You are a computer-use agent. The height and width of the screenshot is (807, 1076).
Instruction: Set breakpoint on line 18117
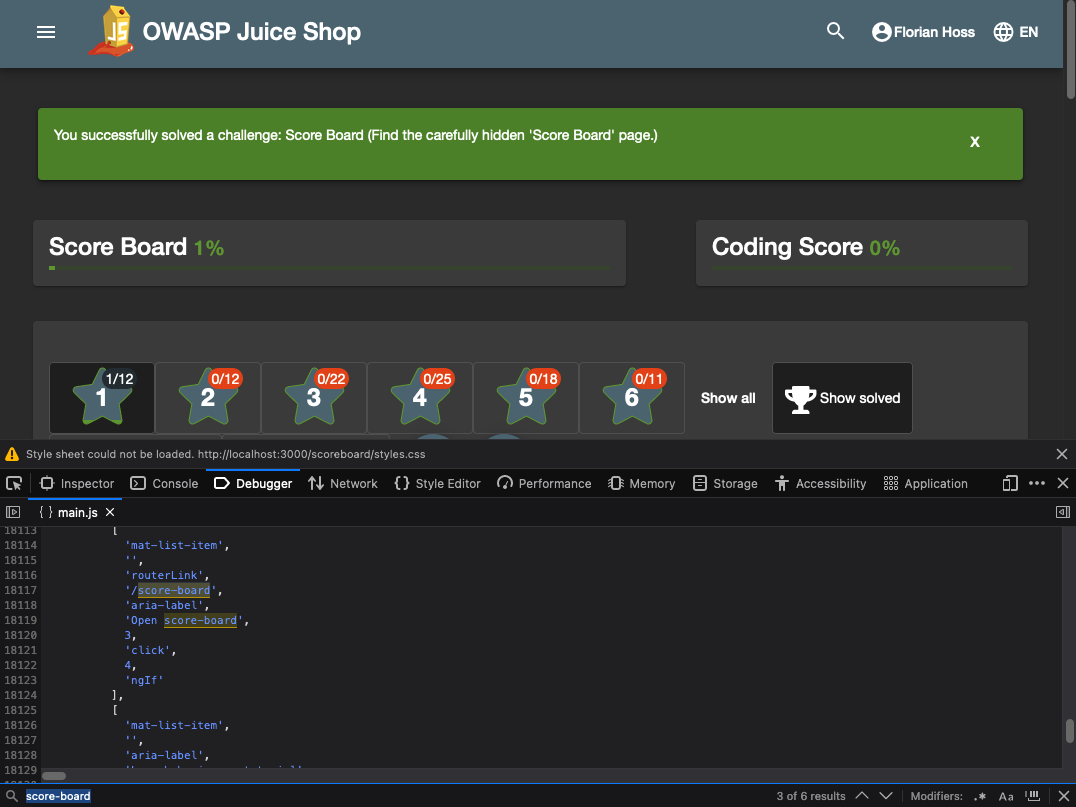coord(20,590)
